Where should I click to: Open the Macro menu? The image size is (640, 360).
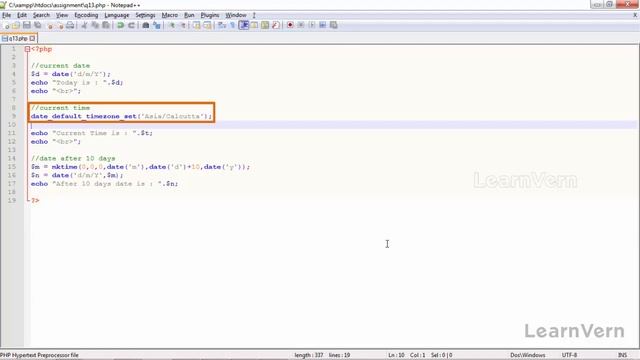coord(170,15)
